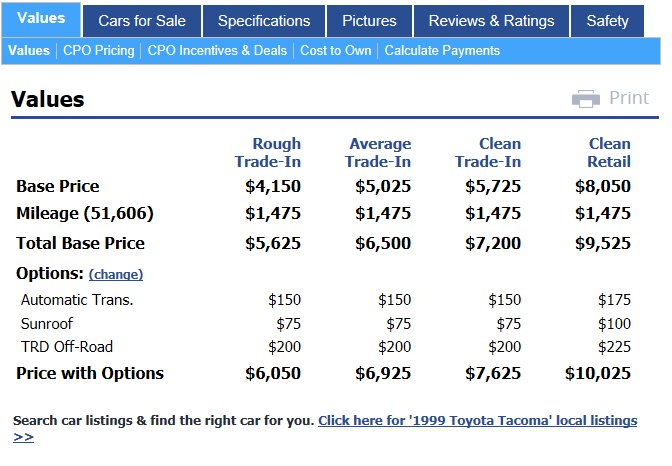Click the Clean Retail column header

tap(609, 153)
